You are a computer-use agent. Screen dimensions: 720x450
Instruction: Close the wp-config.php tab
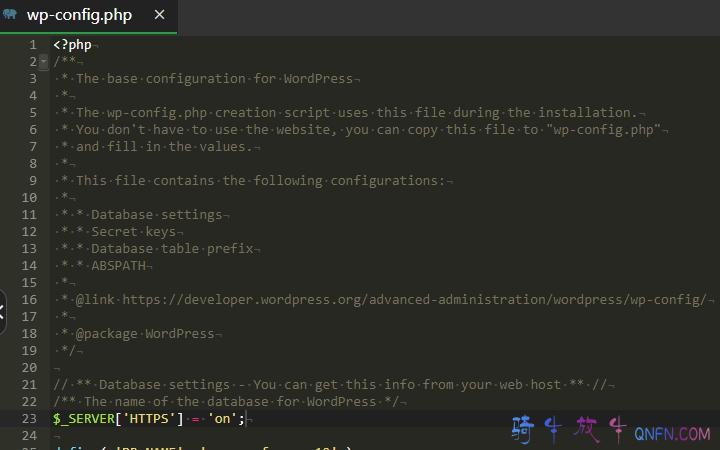tap(159, 15)
